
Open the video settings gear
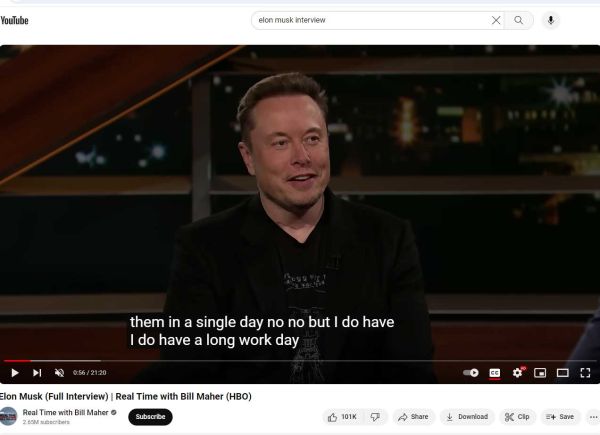(x=517, y=373)
